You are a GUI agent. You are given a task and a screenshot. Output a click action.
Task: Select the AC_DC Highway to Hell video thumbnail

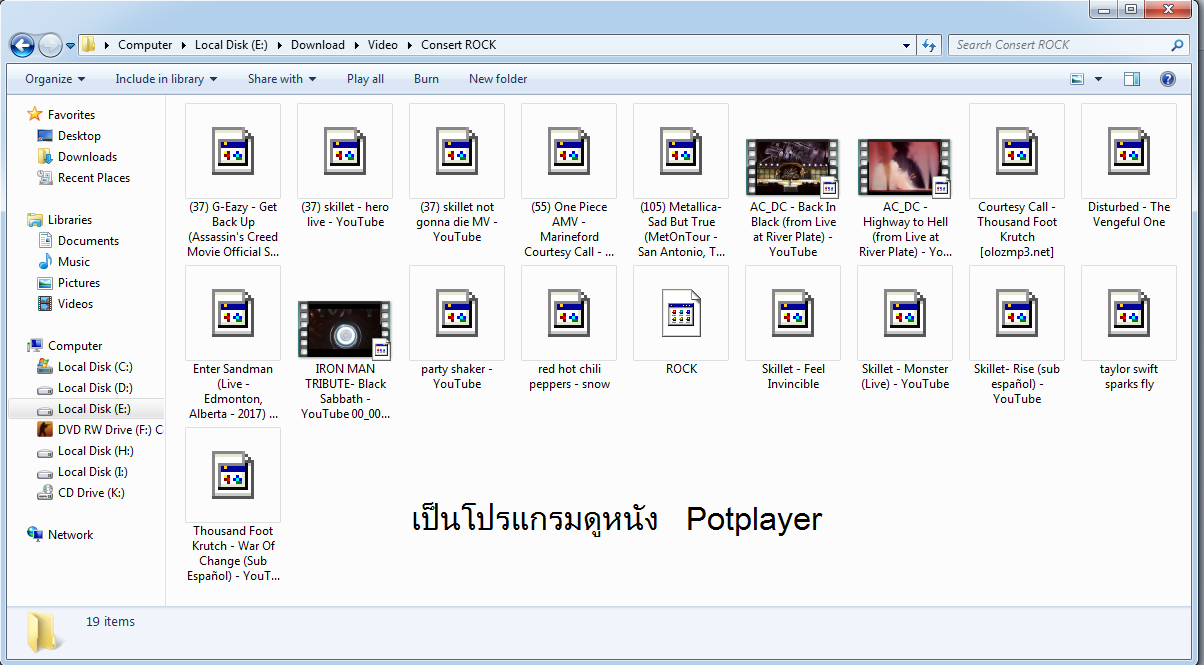pyautogui.click(x=905, y=167)
